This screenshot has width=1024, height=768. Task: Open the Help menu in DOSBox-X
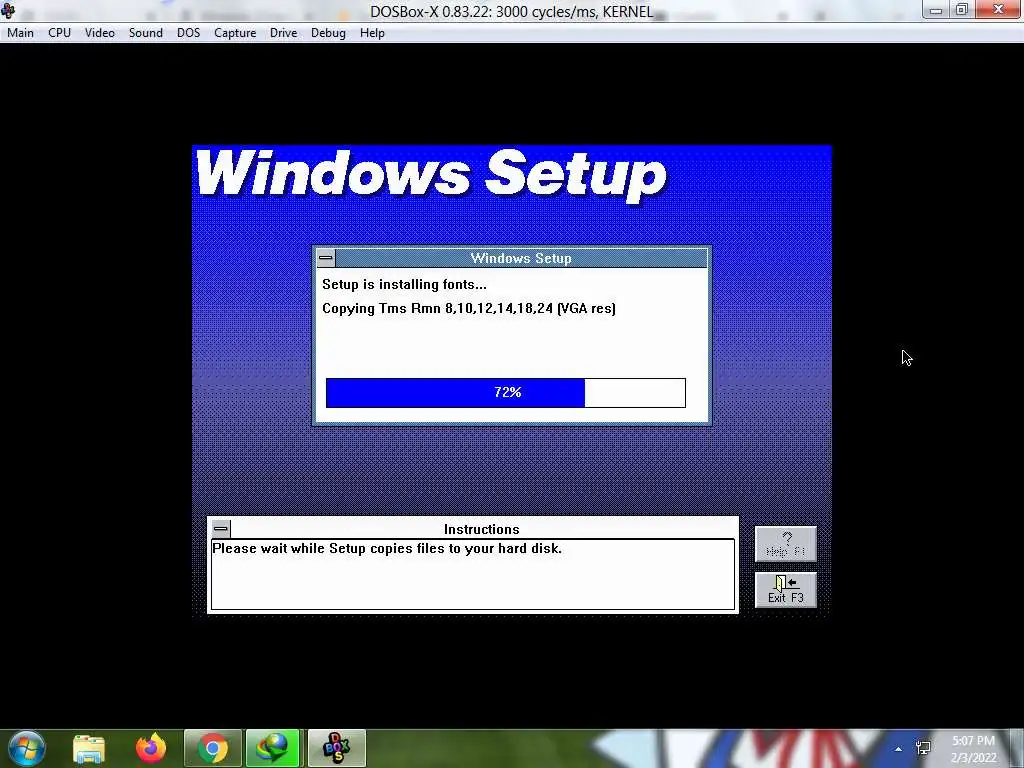click(x=372, y=33)
